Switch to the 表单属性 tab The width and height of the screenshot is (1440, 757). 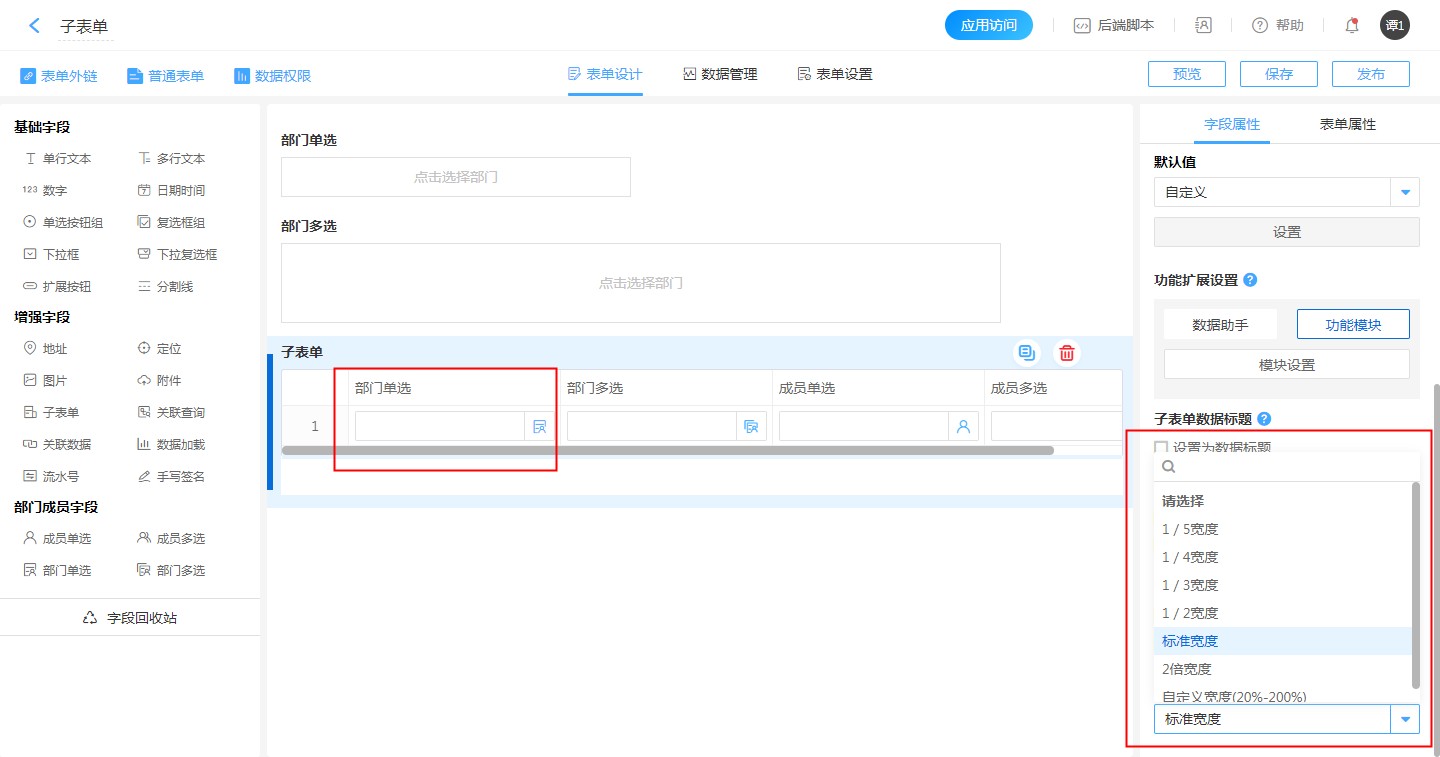pos(1347,124)
